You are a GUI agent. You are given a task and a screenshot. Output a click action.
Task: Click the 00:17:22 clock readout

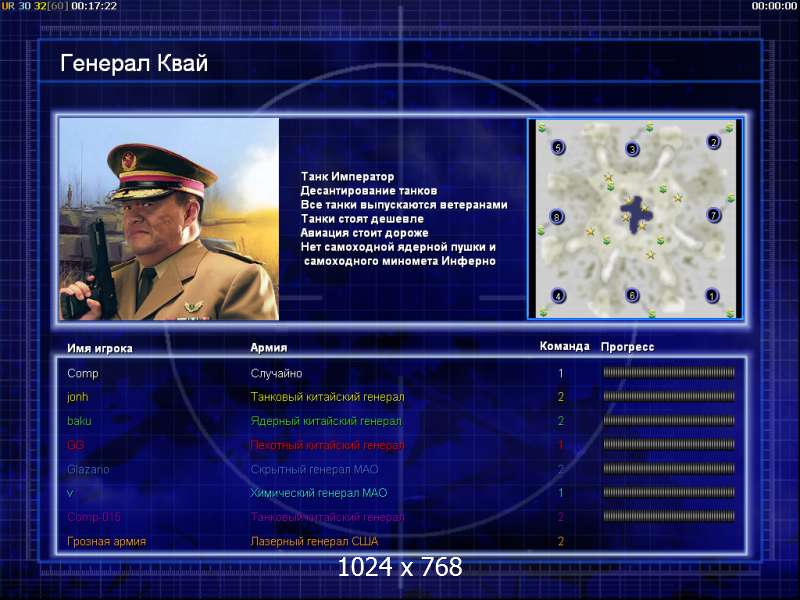(x=94, y=6)
